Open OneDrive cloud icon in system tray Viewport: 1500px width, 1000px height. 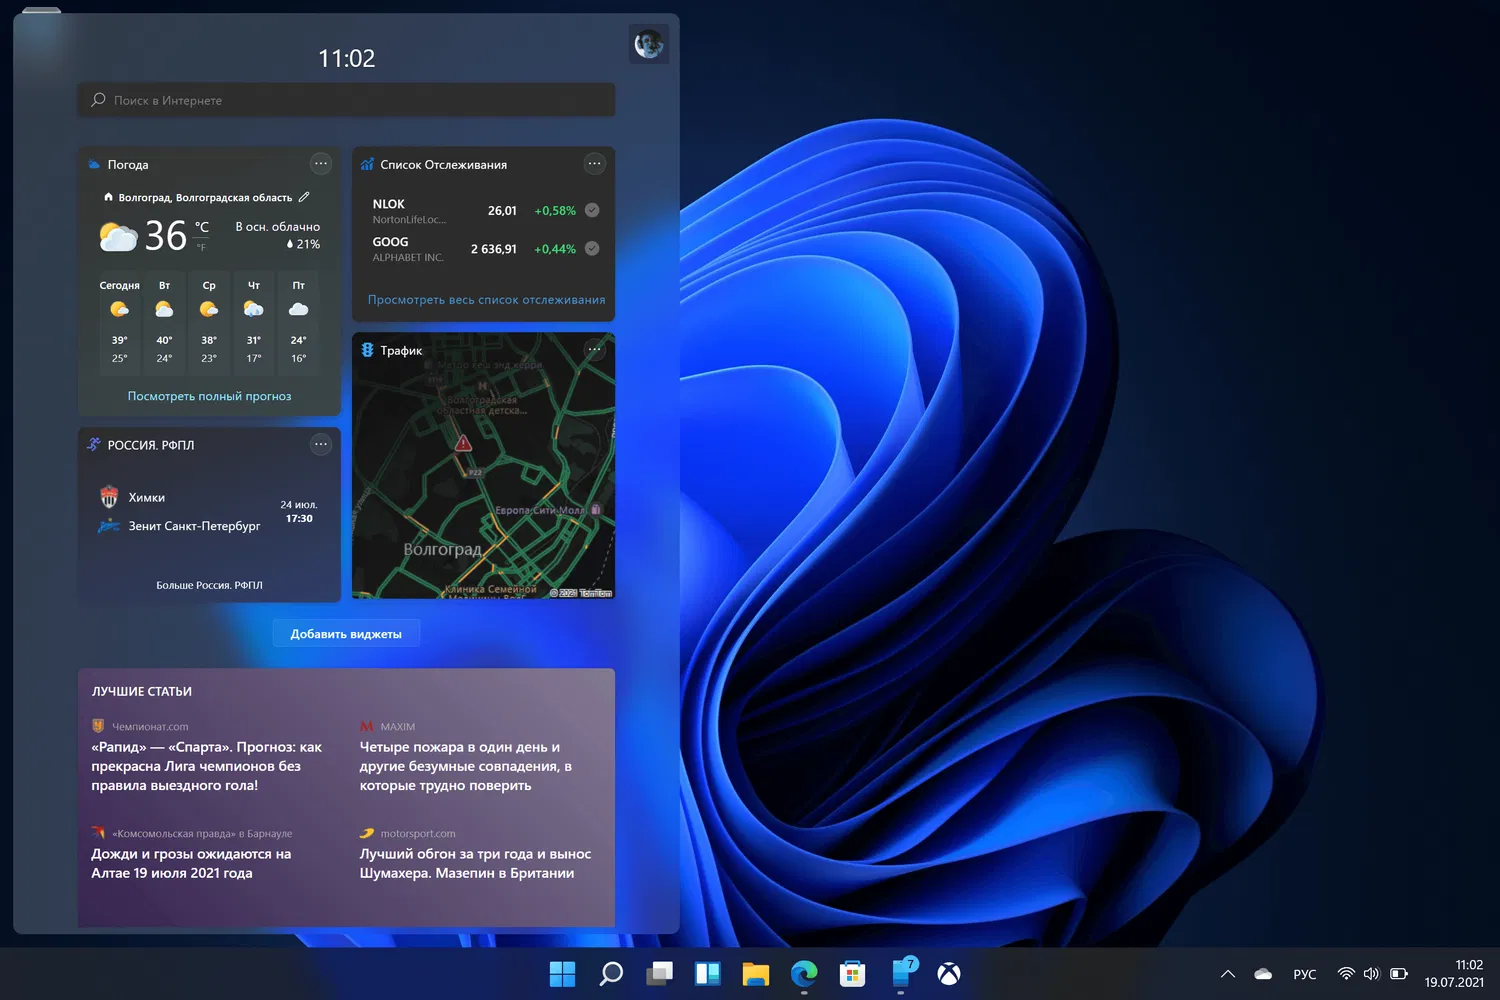coord(1263,974)
